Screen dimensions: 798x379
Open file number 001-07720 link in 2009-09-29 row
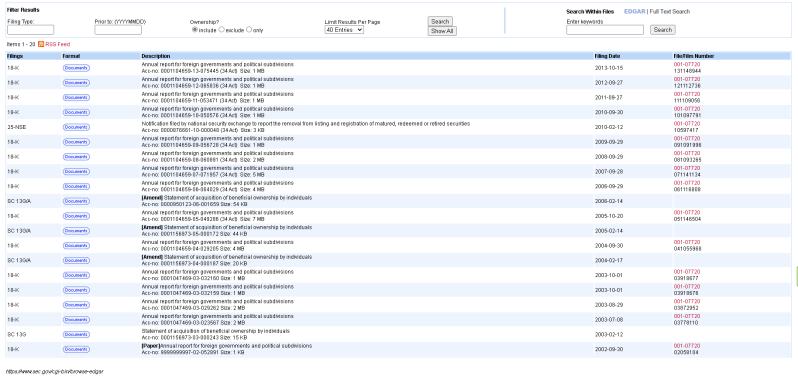coord(687,138)
